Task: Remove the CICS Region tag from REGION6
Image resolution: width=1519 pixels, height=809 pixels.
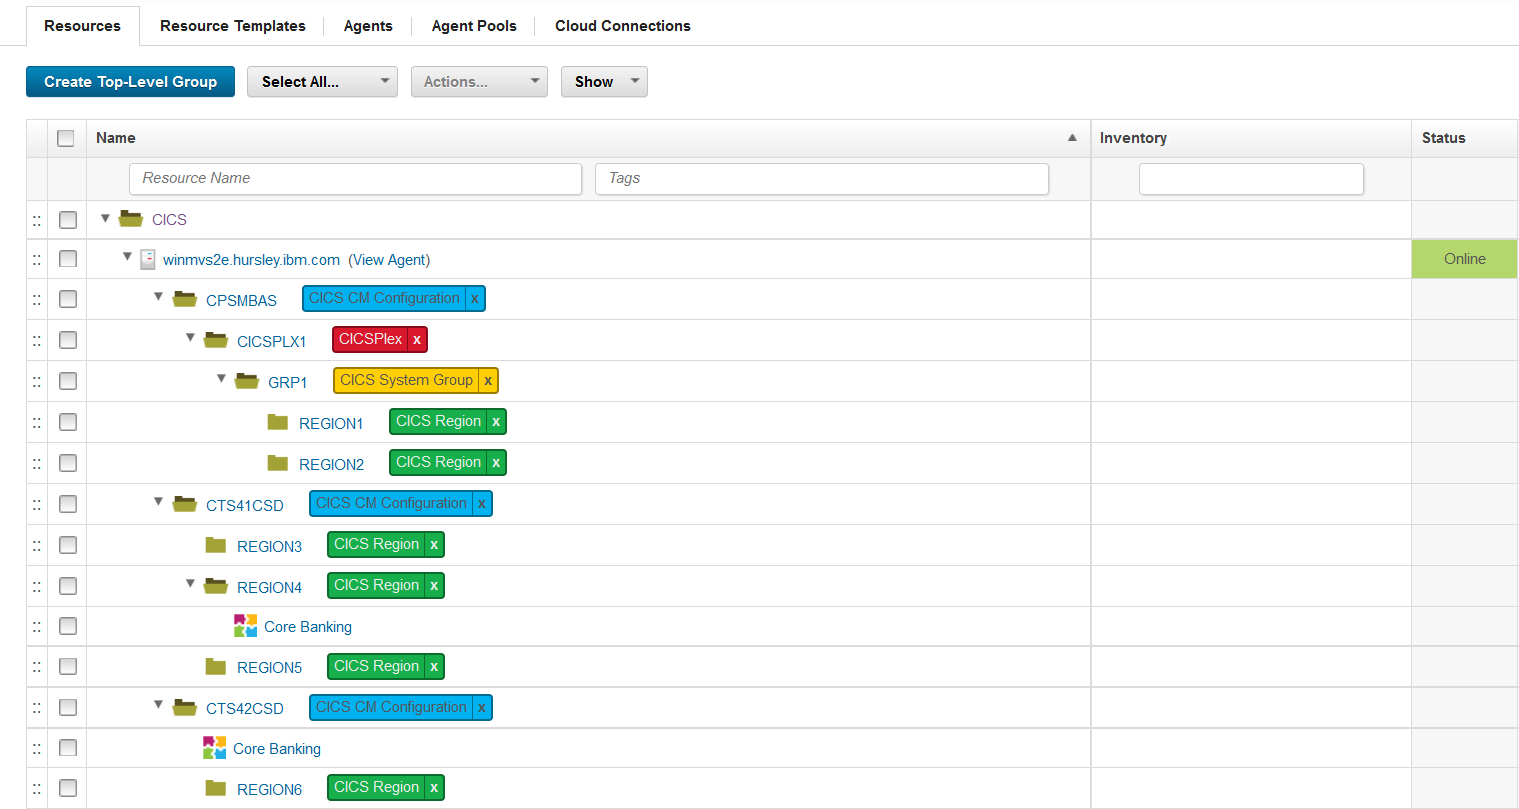Action: pyautogui.click(x=434, y=788)
